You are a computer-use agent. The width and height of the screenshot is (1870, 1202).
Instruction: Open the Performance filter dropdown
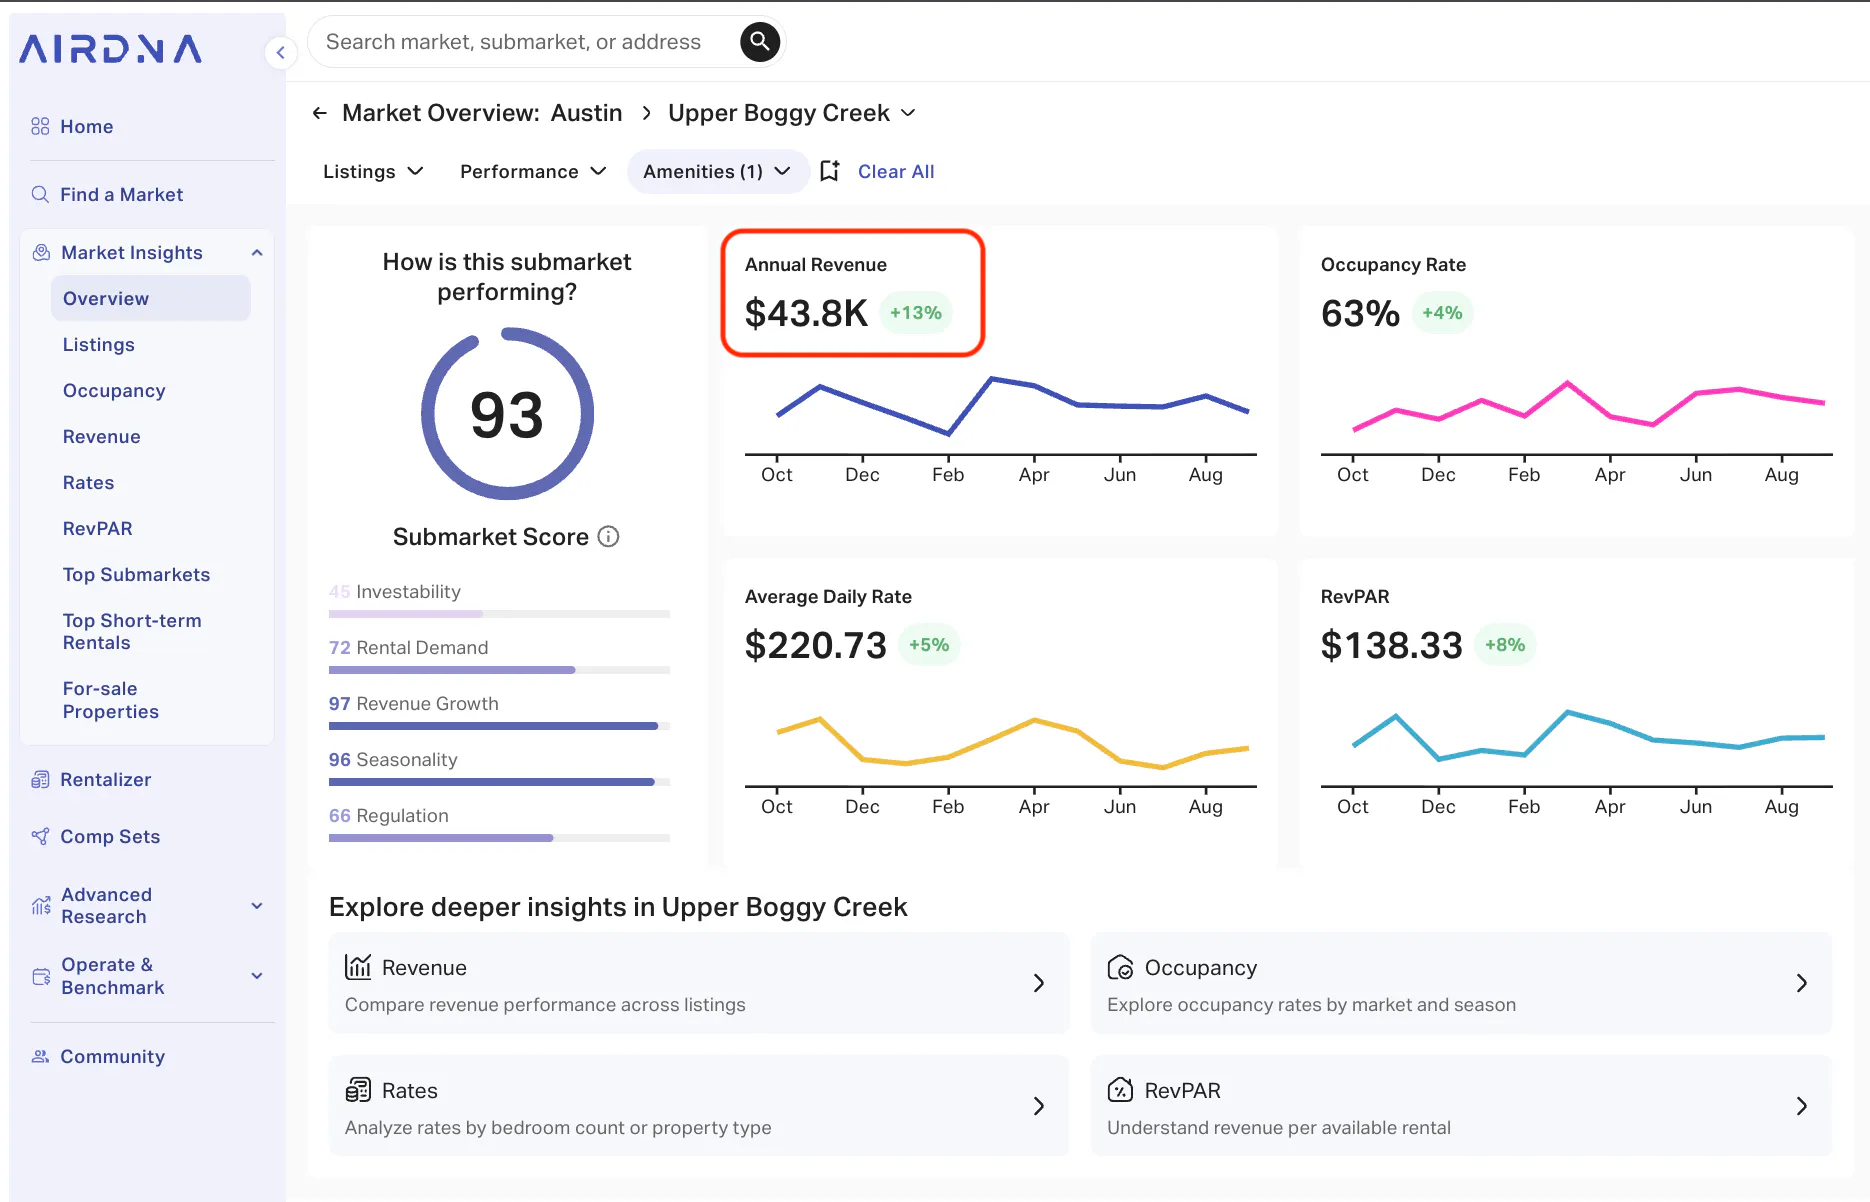[x=533, y=172]
